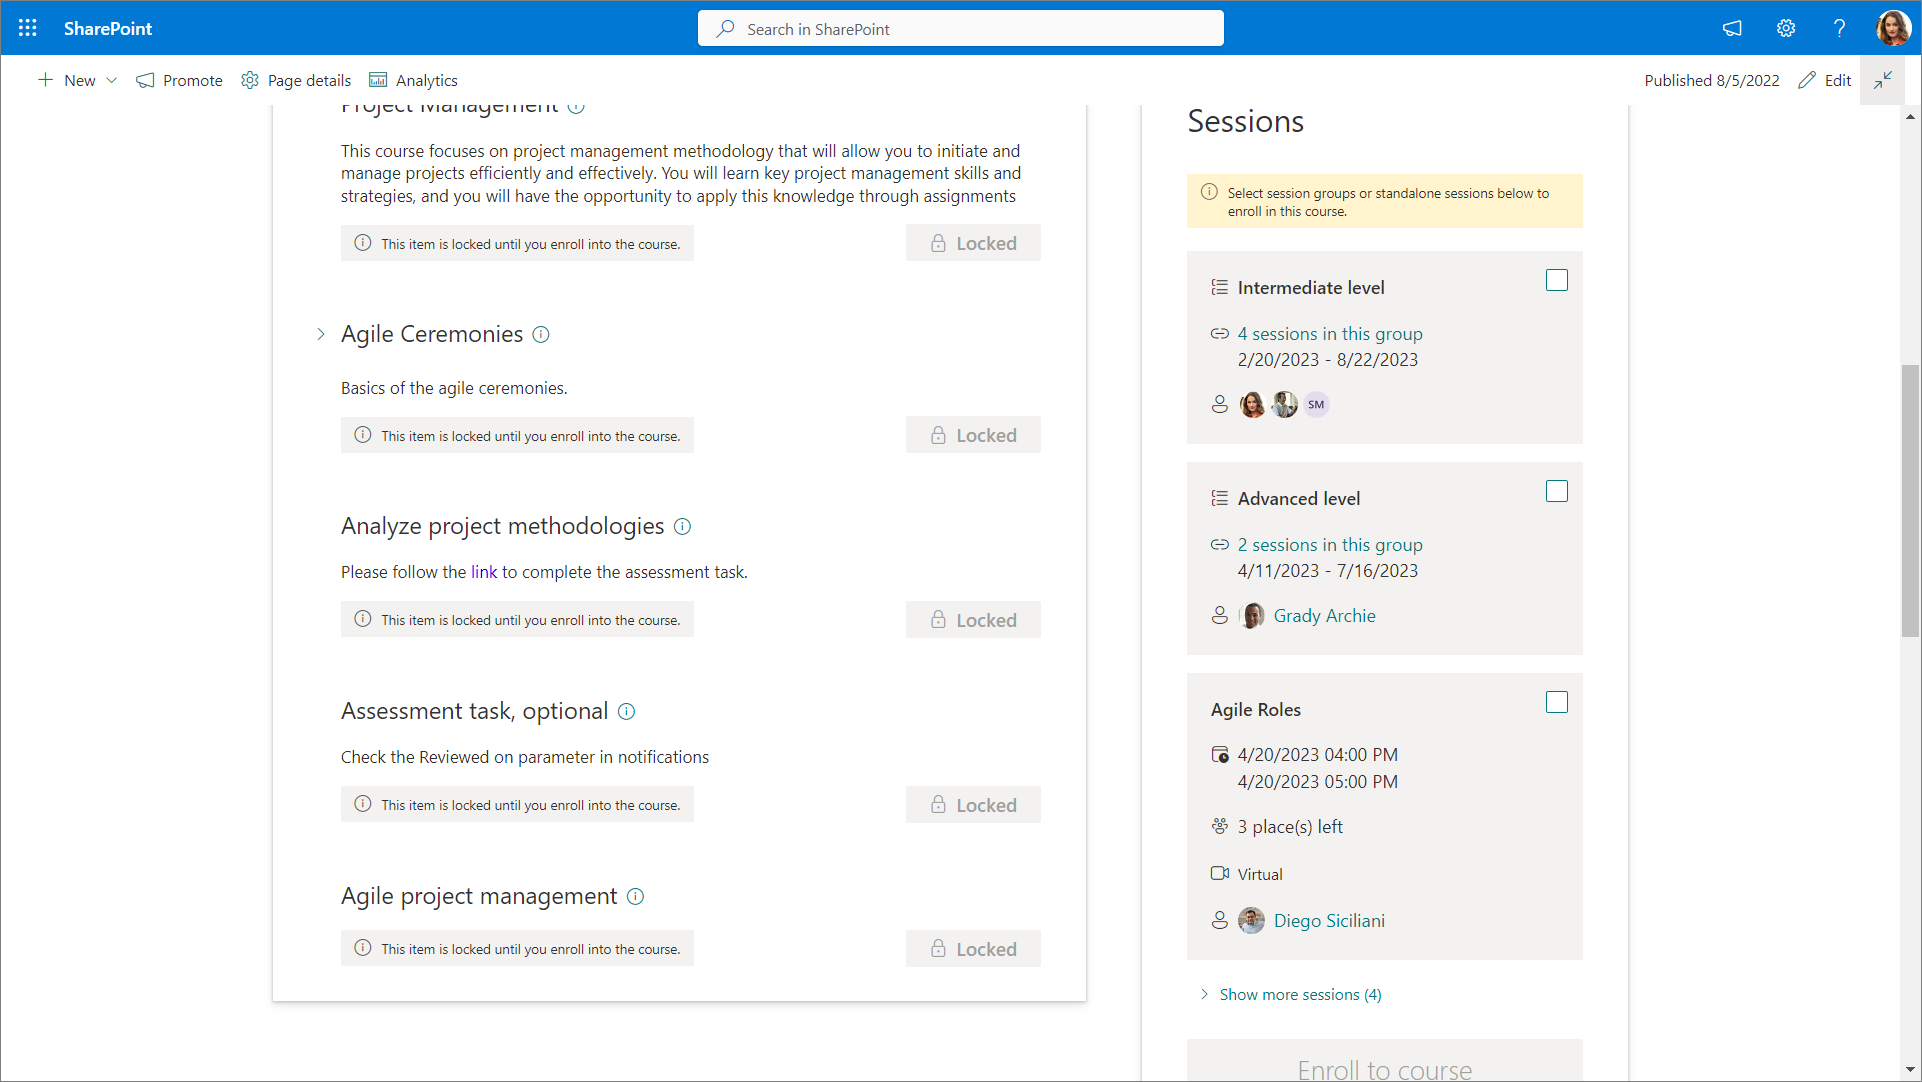Viewport: 1922px width, 1082px height.
Task: Open the user profile avatar
Action: [x=1893, y=28]
